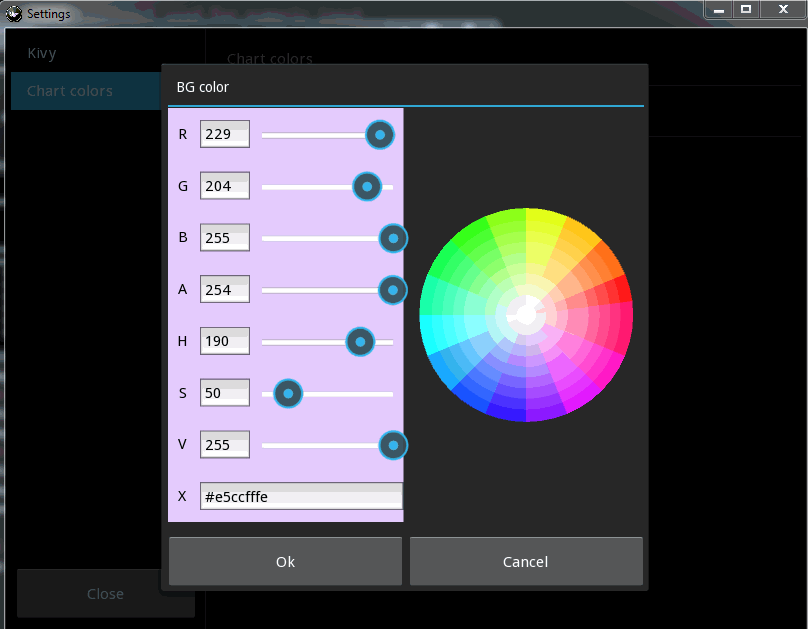The width and height of the screenshot is (808, 629).
Task: Click the R slider handle
Action: coord(380,135)
